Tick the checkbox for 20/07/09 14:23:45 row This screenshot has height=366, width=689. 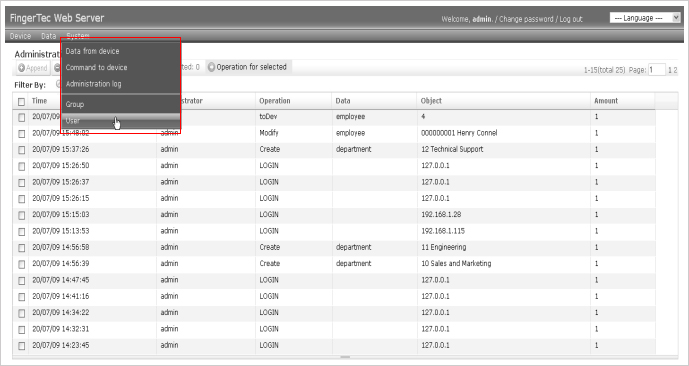pyautogui.click(x=22, y=346)
